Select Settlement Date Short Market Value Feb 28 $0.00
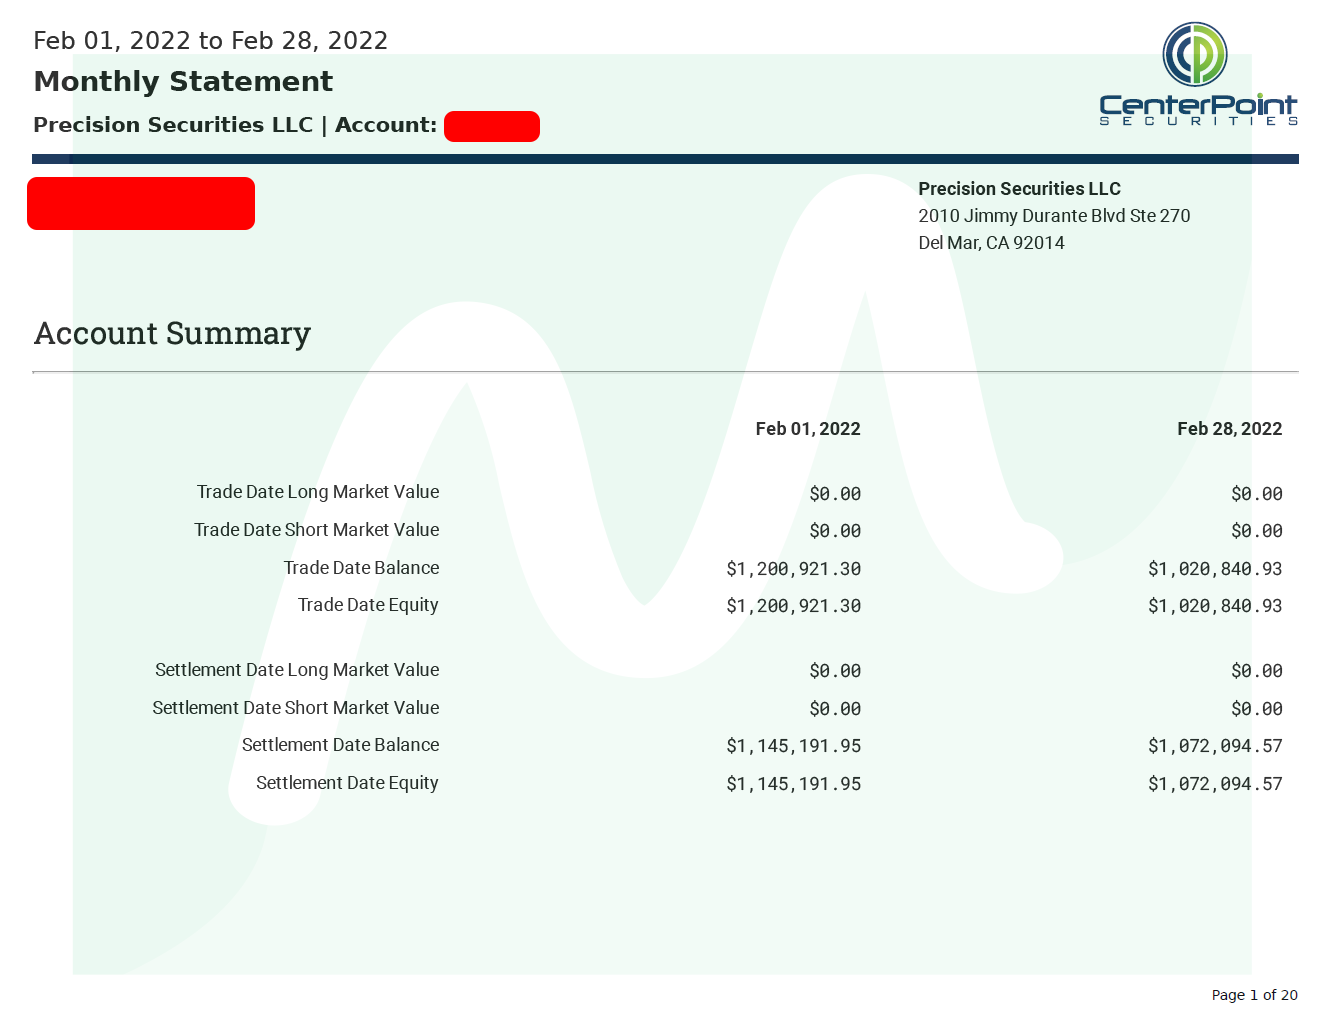This screenshot has height=1022, width=1334. tap(1257, 709)
